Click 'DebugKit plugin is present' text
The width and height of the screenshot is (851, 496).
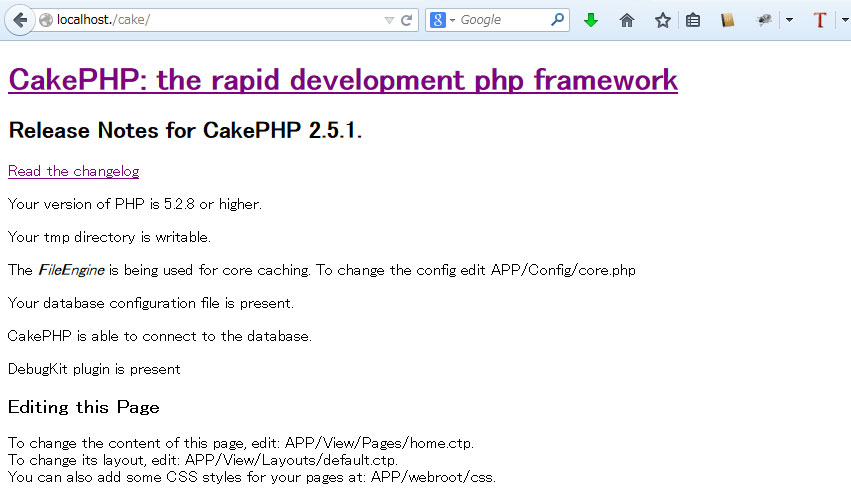pyautogui.click(x=94, y=370)
